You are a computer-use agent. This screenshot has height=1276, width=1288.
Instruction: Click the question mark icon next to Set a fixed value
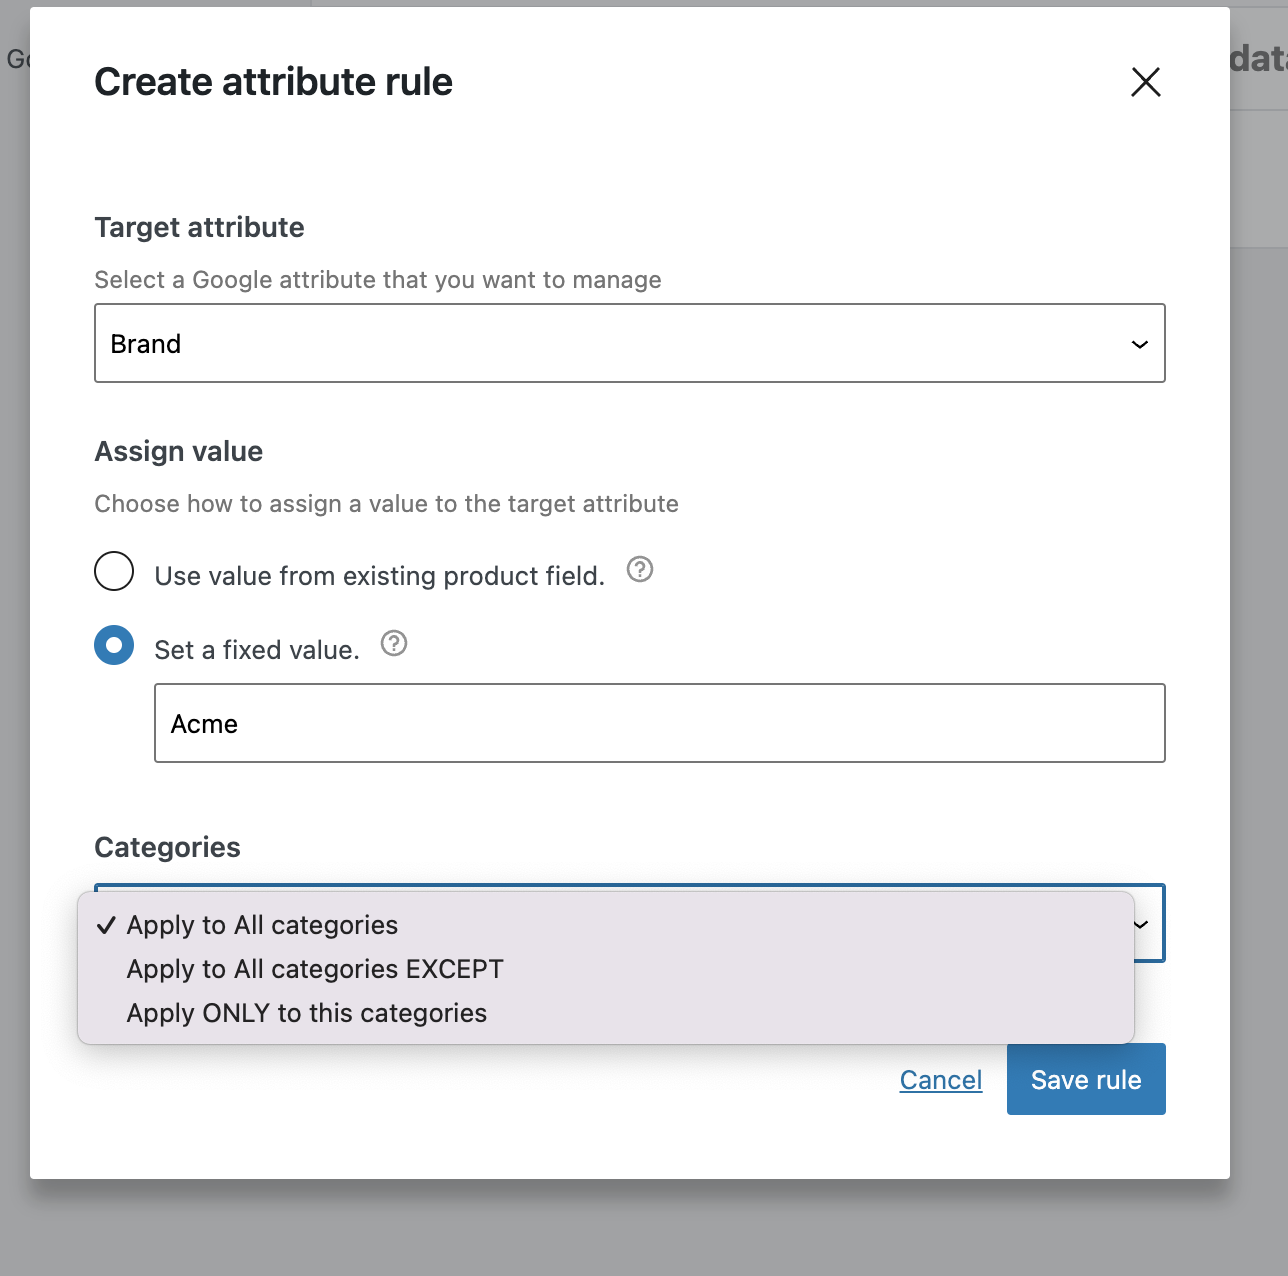point(393,644)
